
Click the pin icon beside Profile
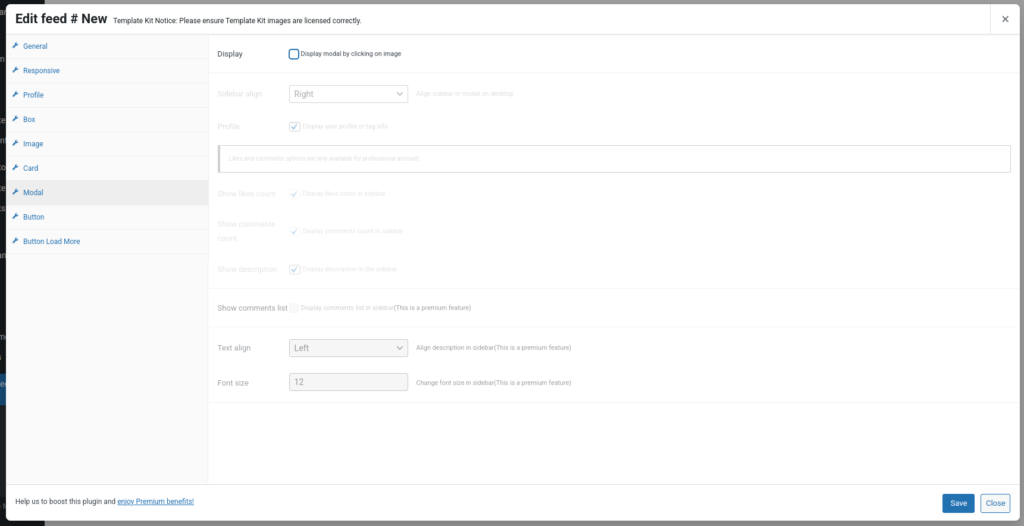[x=15, y=95]
